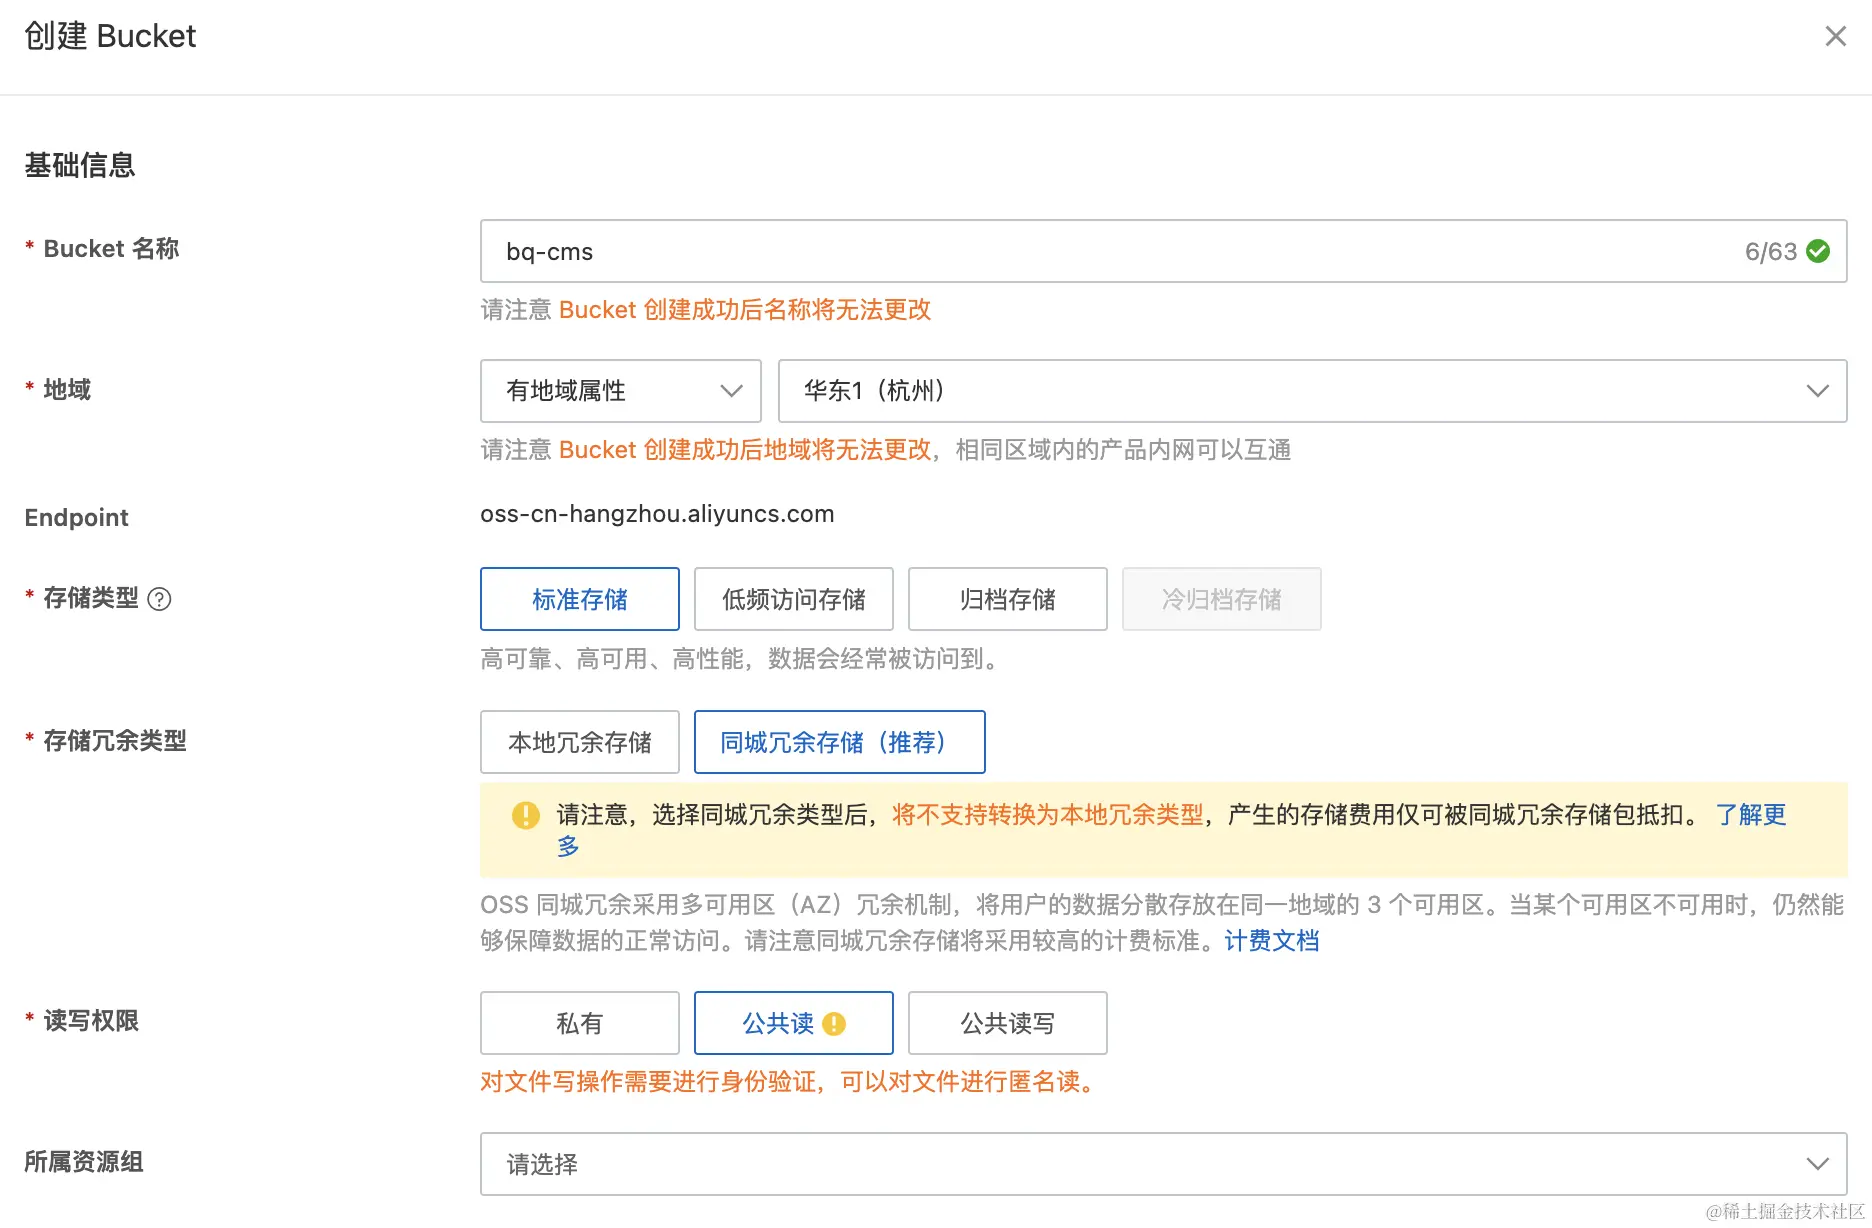The image size is (1872, 1228).
Task: Click the warning icon on 公共读 option
Action: (x=834, y=1023)
